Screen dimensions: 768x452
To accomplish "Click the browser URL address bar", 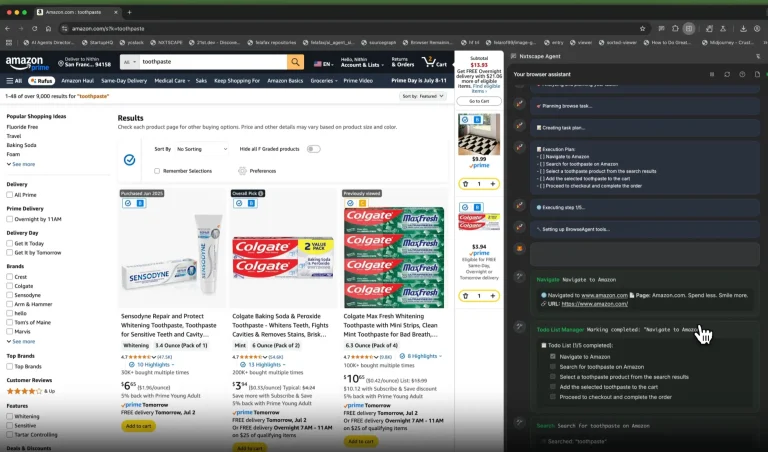I will coord(348,28).
